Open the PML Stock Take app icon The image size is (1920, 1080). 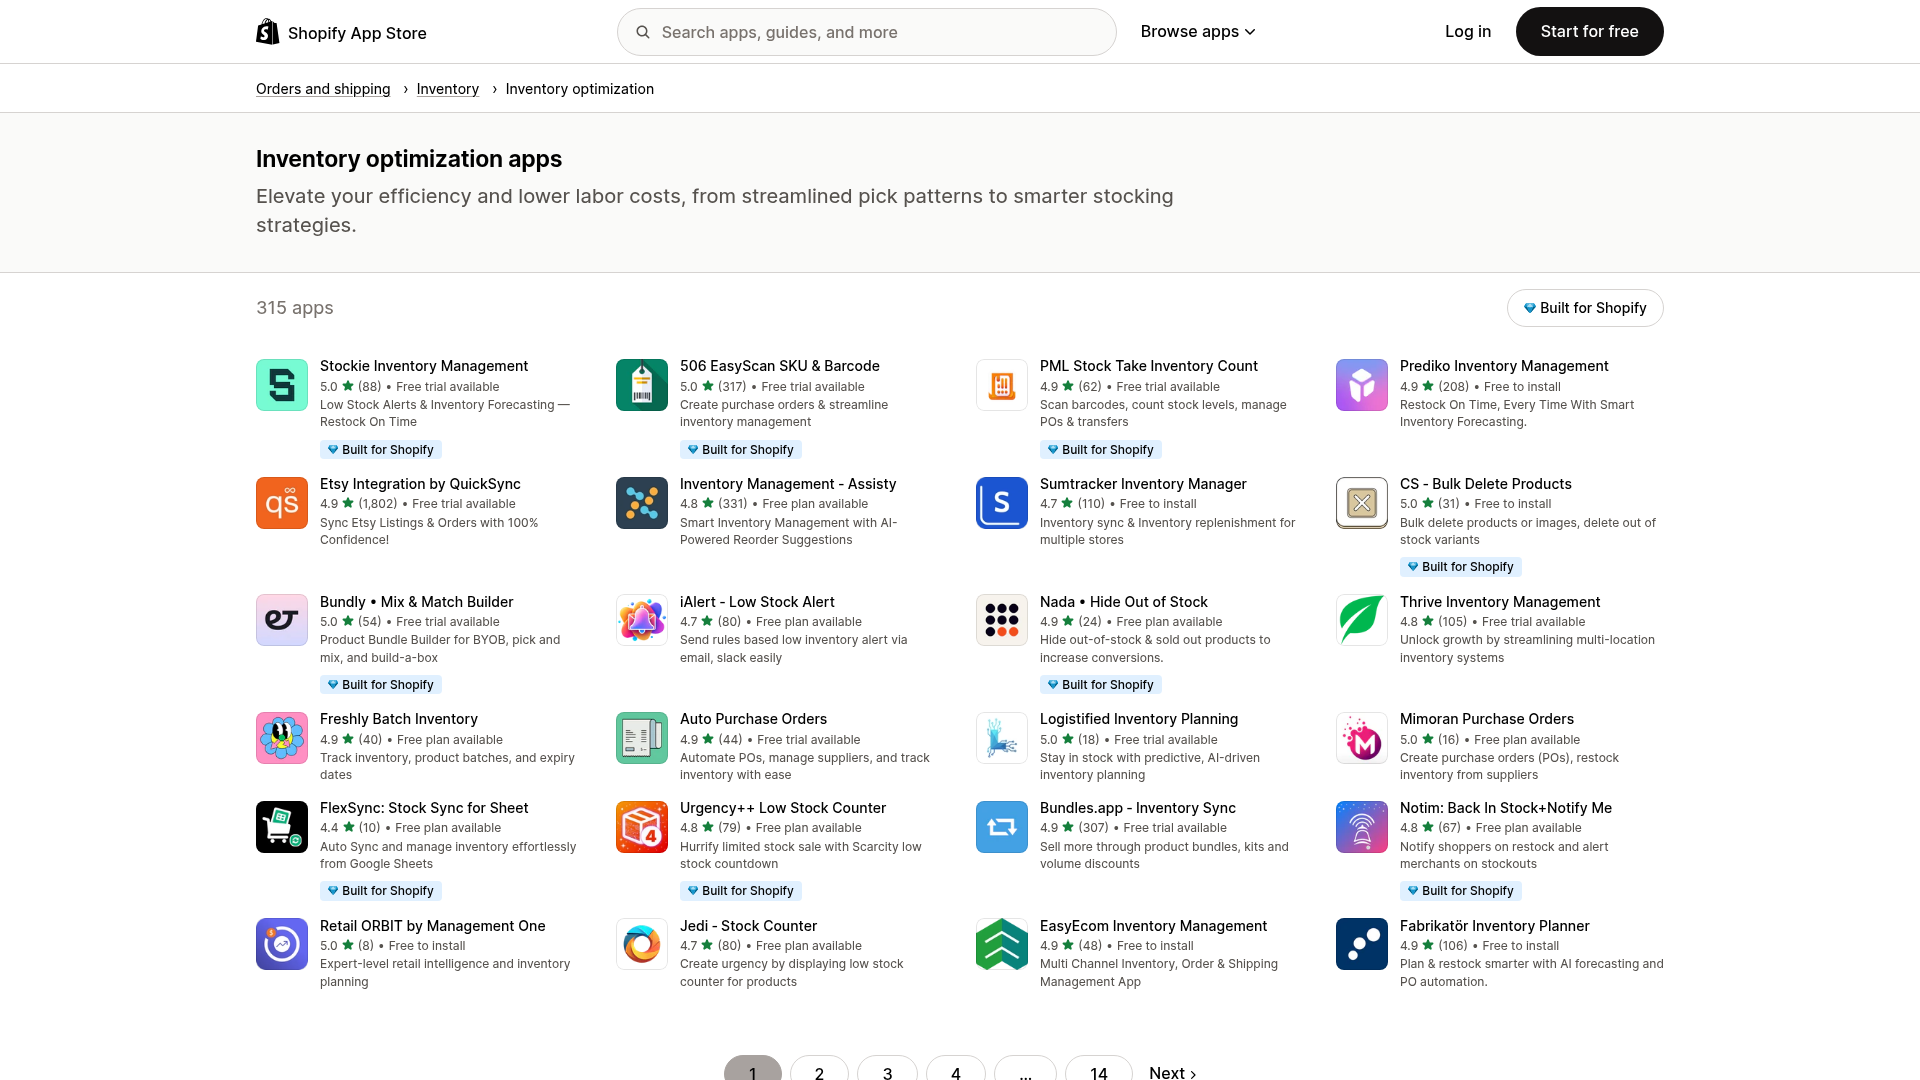click(1002, 385)
